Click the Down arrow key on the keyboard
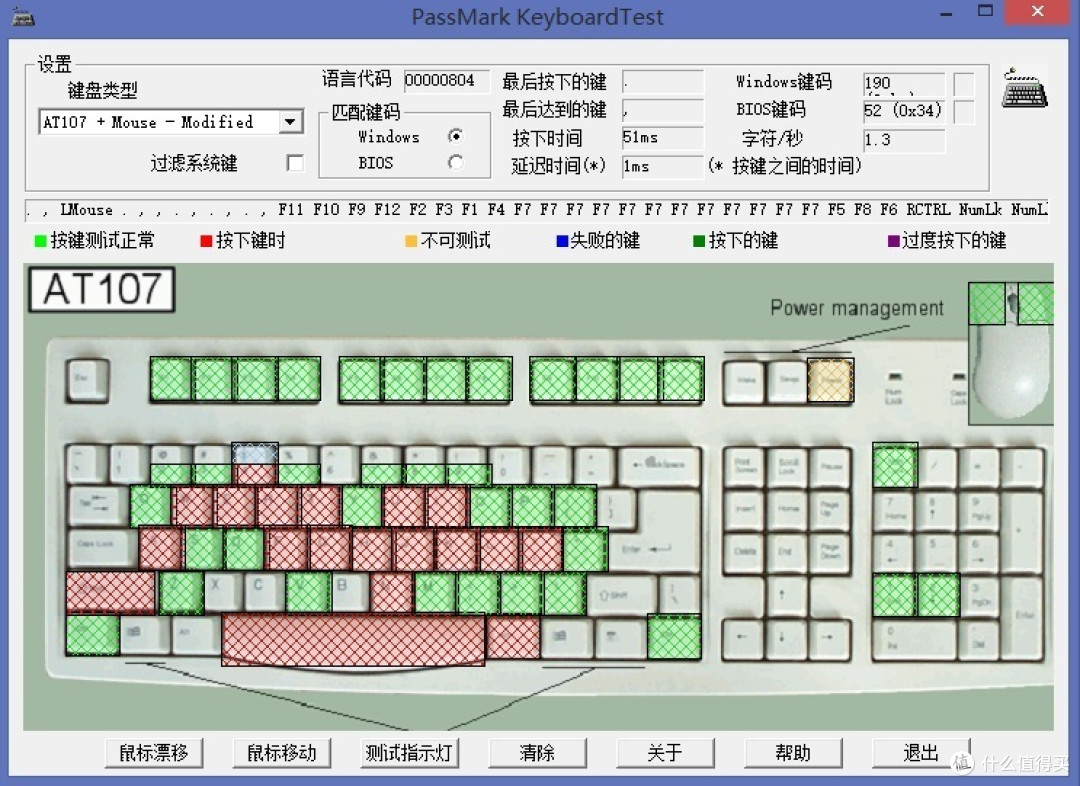 (x=787, y=638)
